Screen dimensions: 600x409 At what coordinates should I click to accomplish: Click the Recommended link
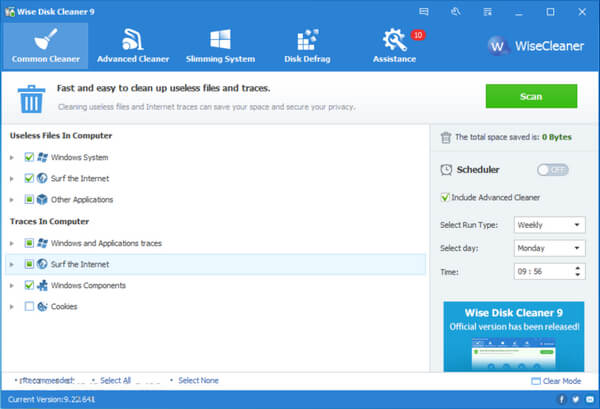coord(47,381)
